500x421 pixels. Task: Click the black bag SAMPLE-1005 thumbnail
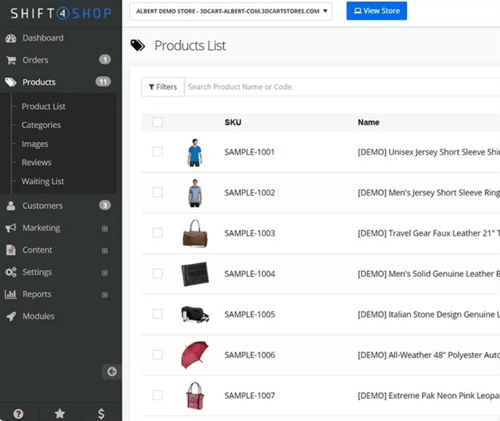(x=195, y=314)
